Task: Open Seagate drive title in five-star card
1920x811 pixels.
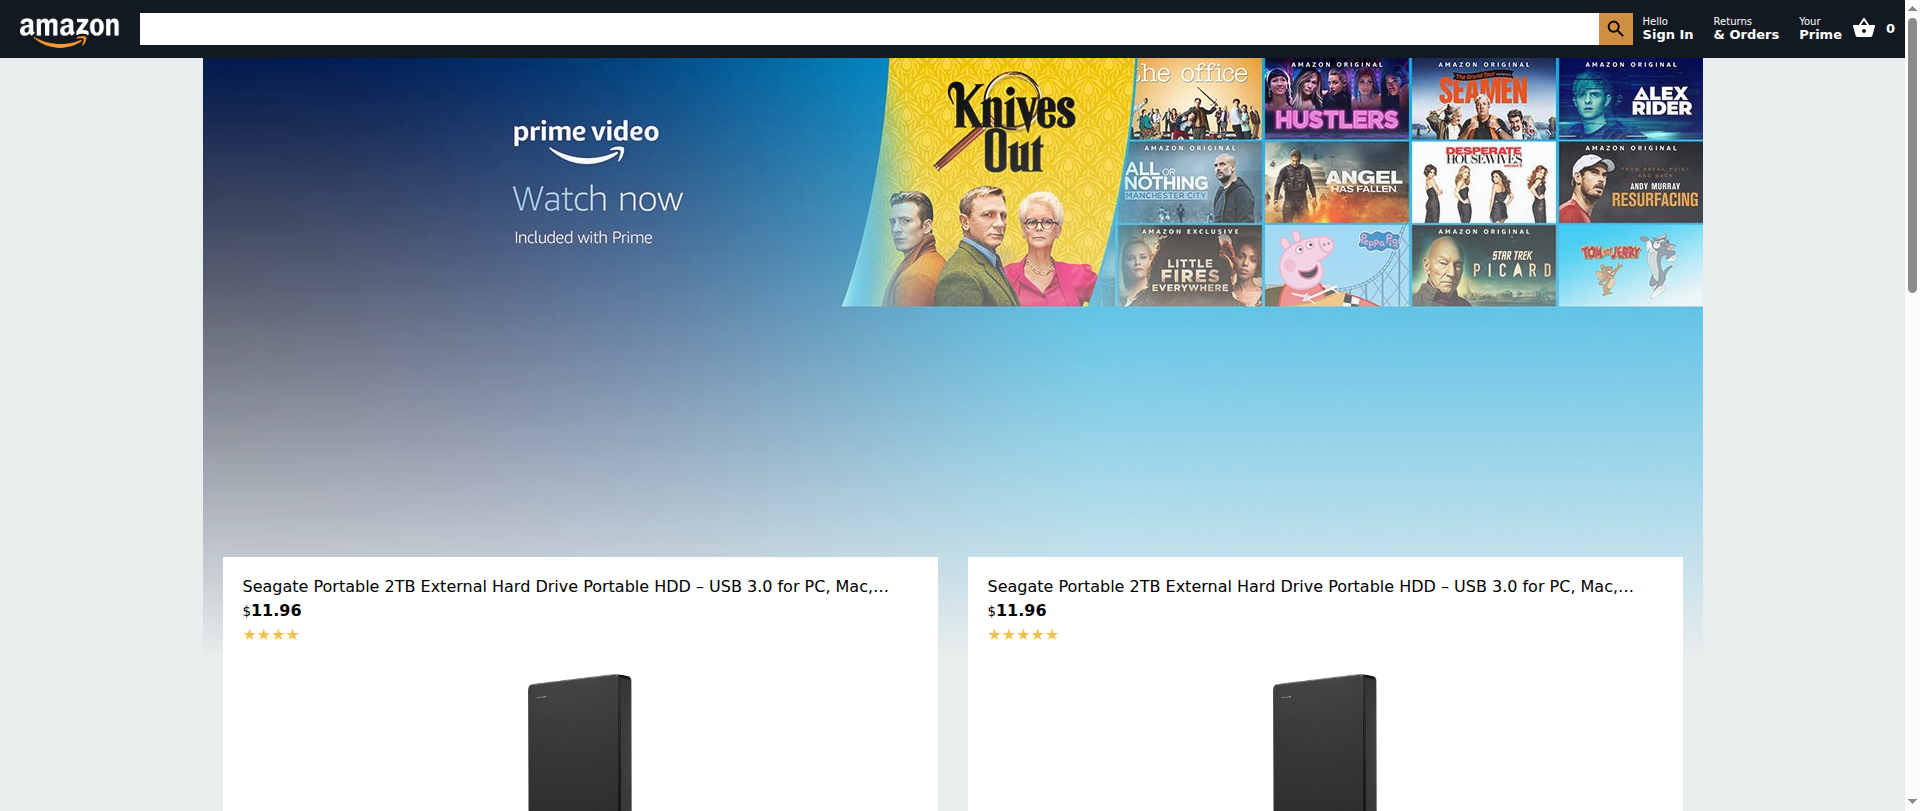Action: 1310,586
